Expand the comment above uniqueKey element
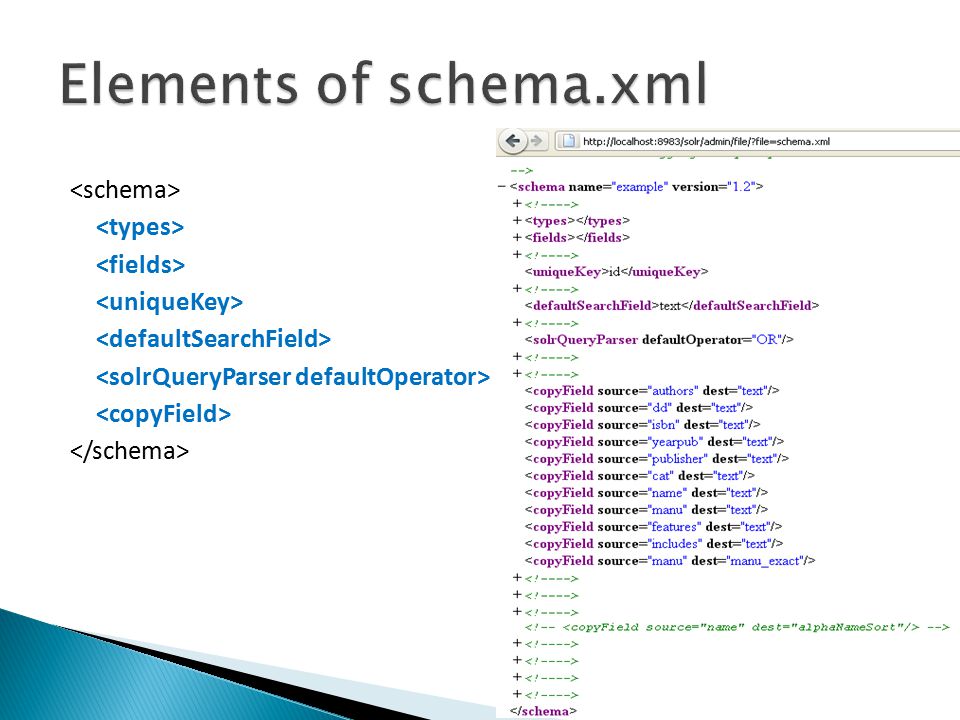Image resolution: width=960 pixels, height=720 pixels. pyautogui.click(x=517, y=255)
